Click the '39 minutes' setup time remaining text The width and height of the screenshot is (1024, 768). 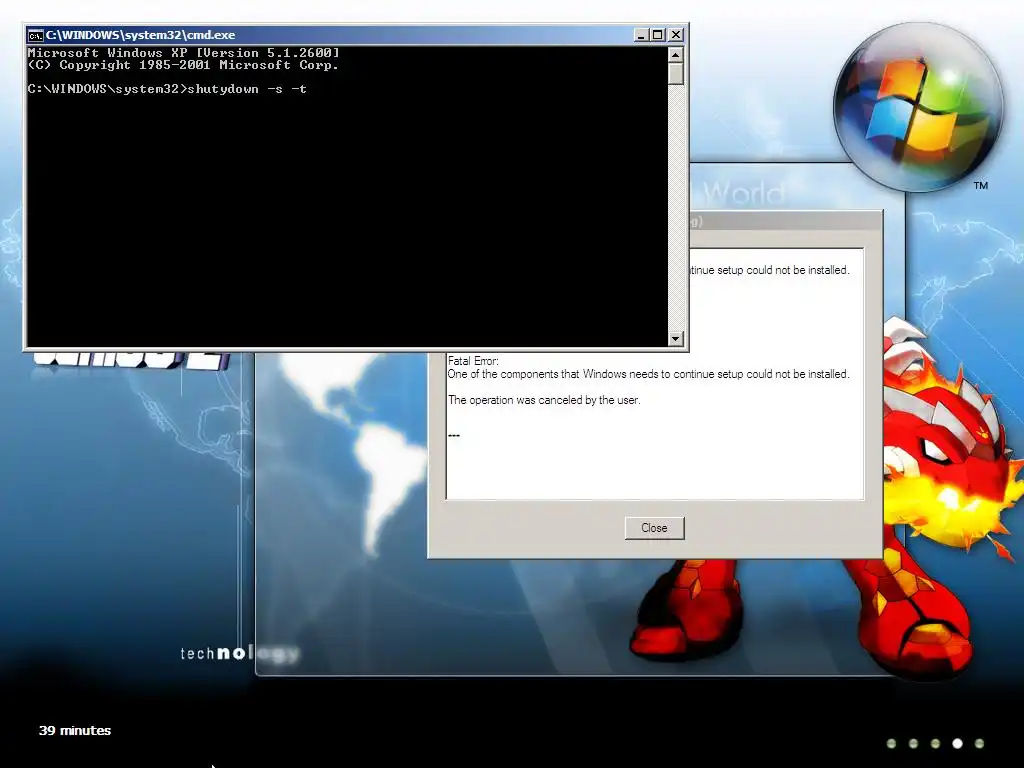point(75,731)
